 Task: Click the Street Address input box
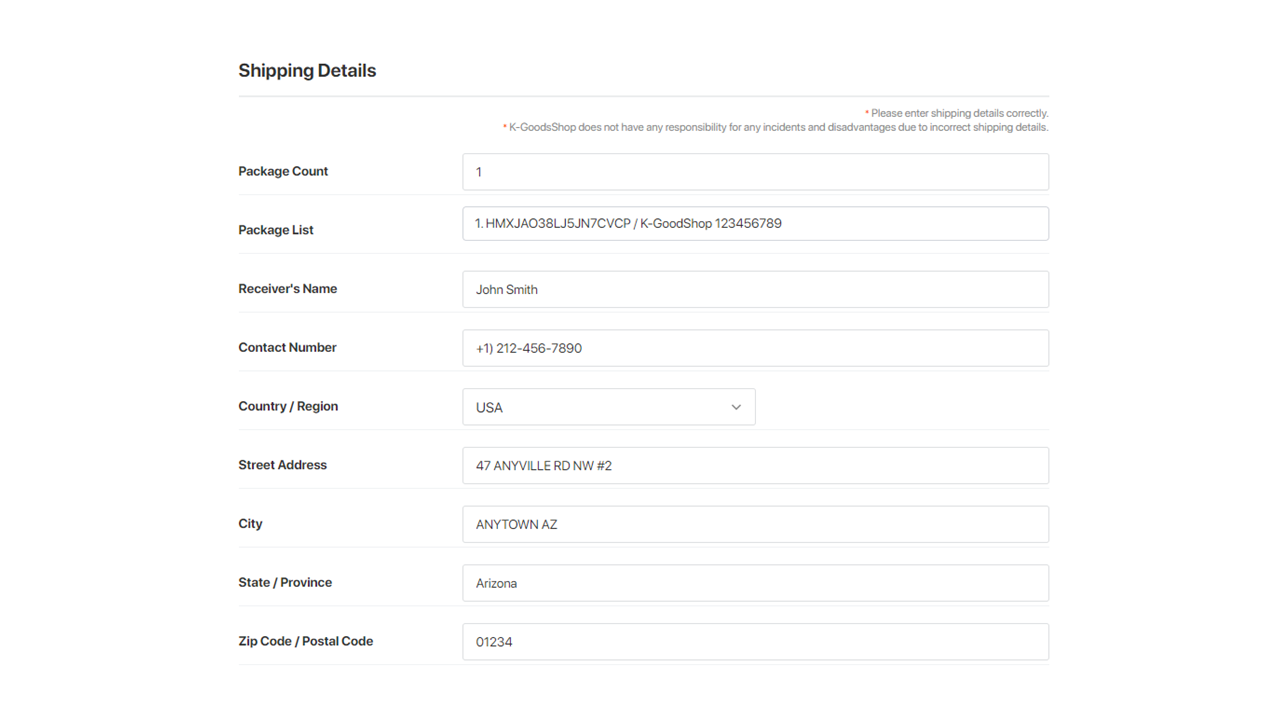(755, 466)
